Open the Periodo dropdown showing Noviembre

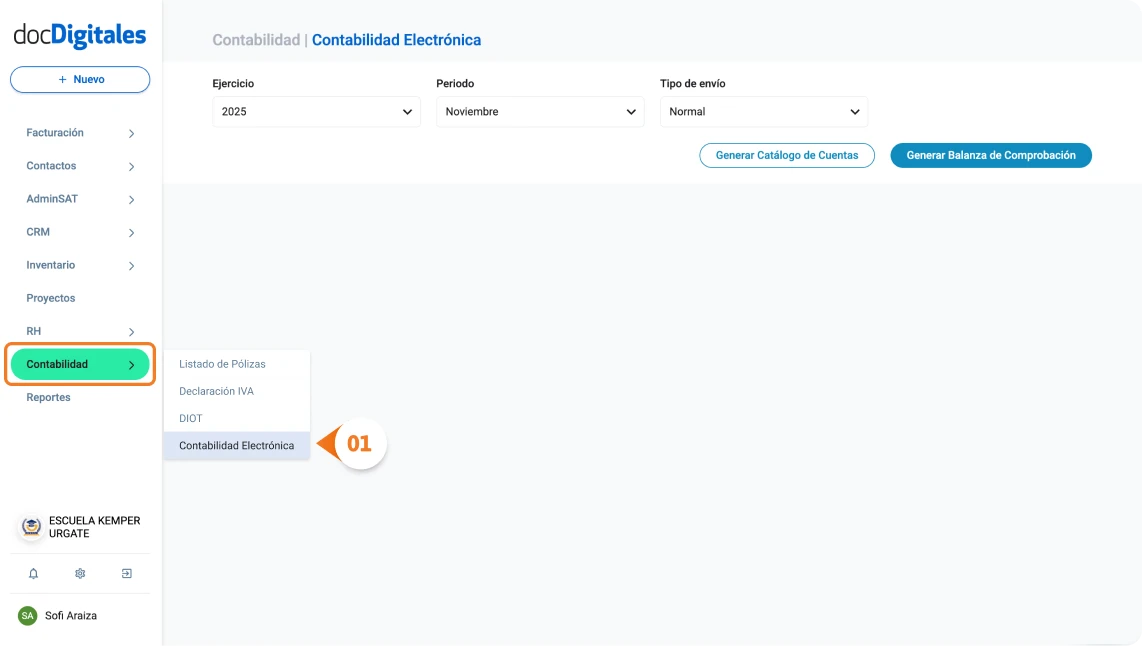pos(539,112)
